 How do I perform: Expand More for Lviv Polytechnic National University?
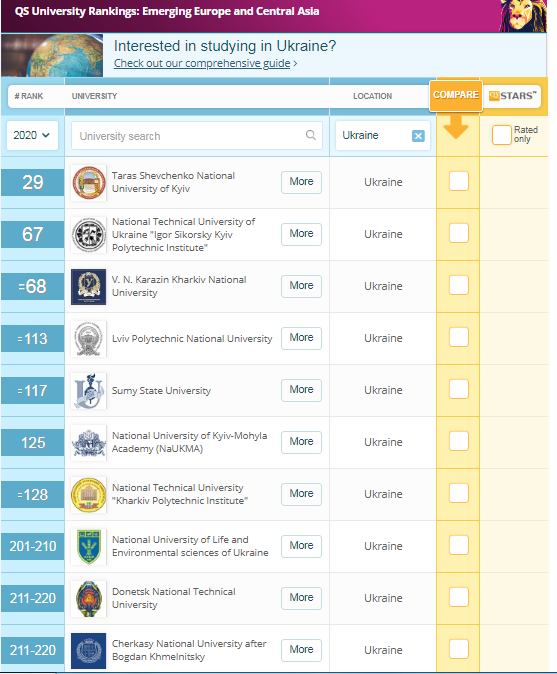[x=301, y=338]
